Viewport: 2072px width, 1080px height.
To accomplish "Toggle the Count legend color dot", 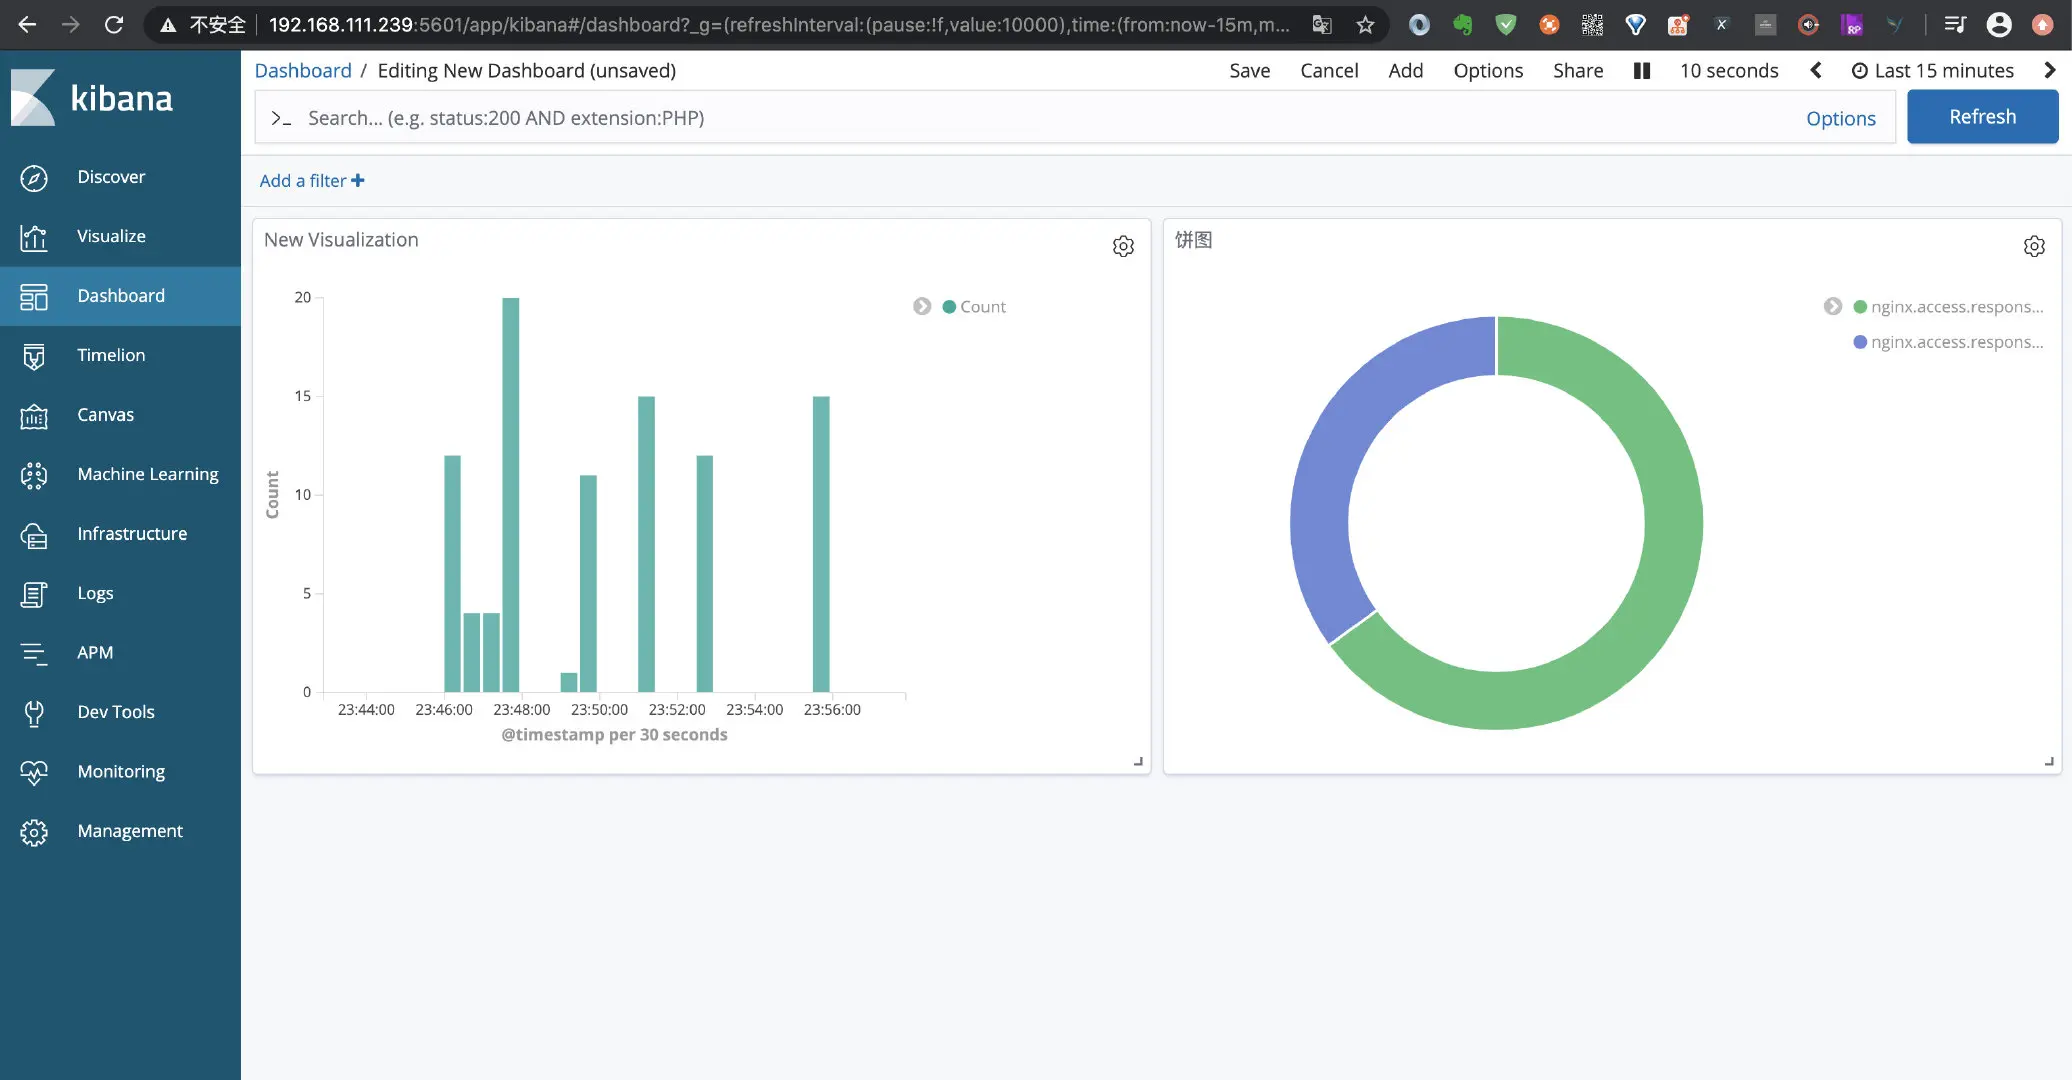I will point(949,307).
